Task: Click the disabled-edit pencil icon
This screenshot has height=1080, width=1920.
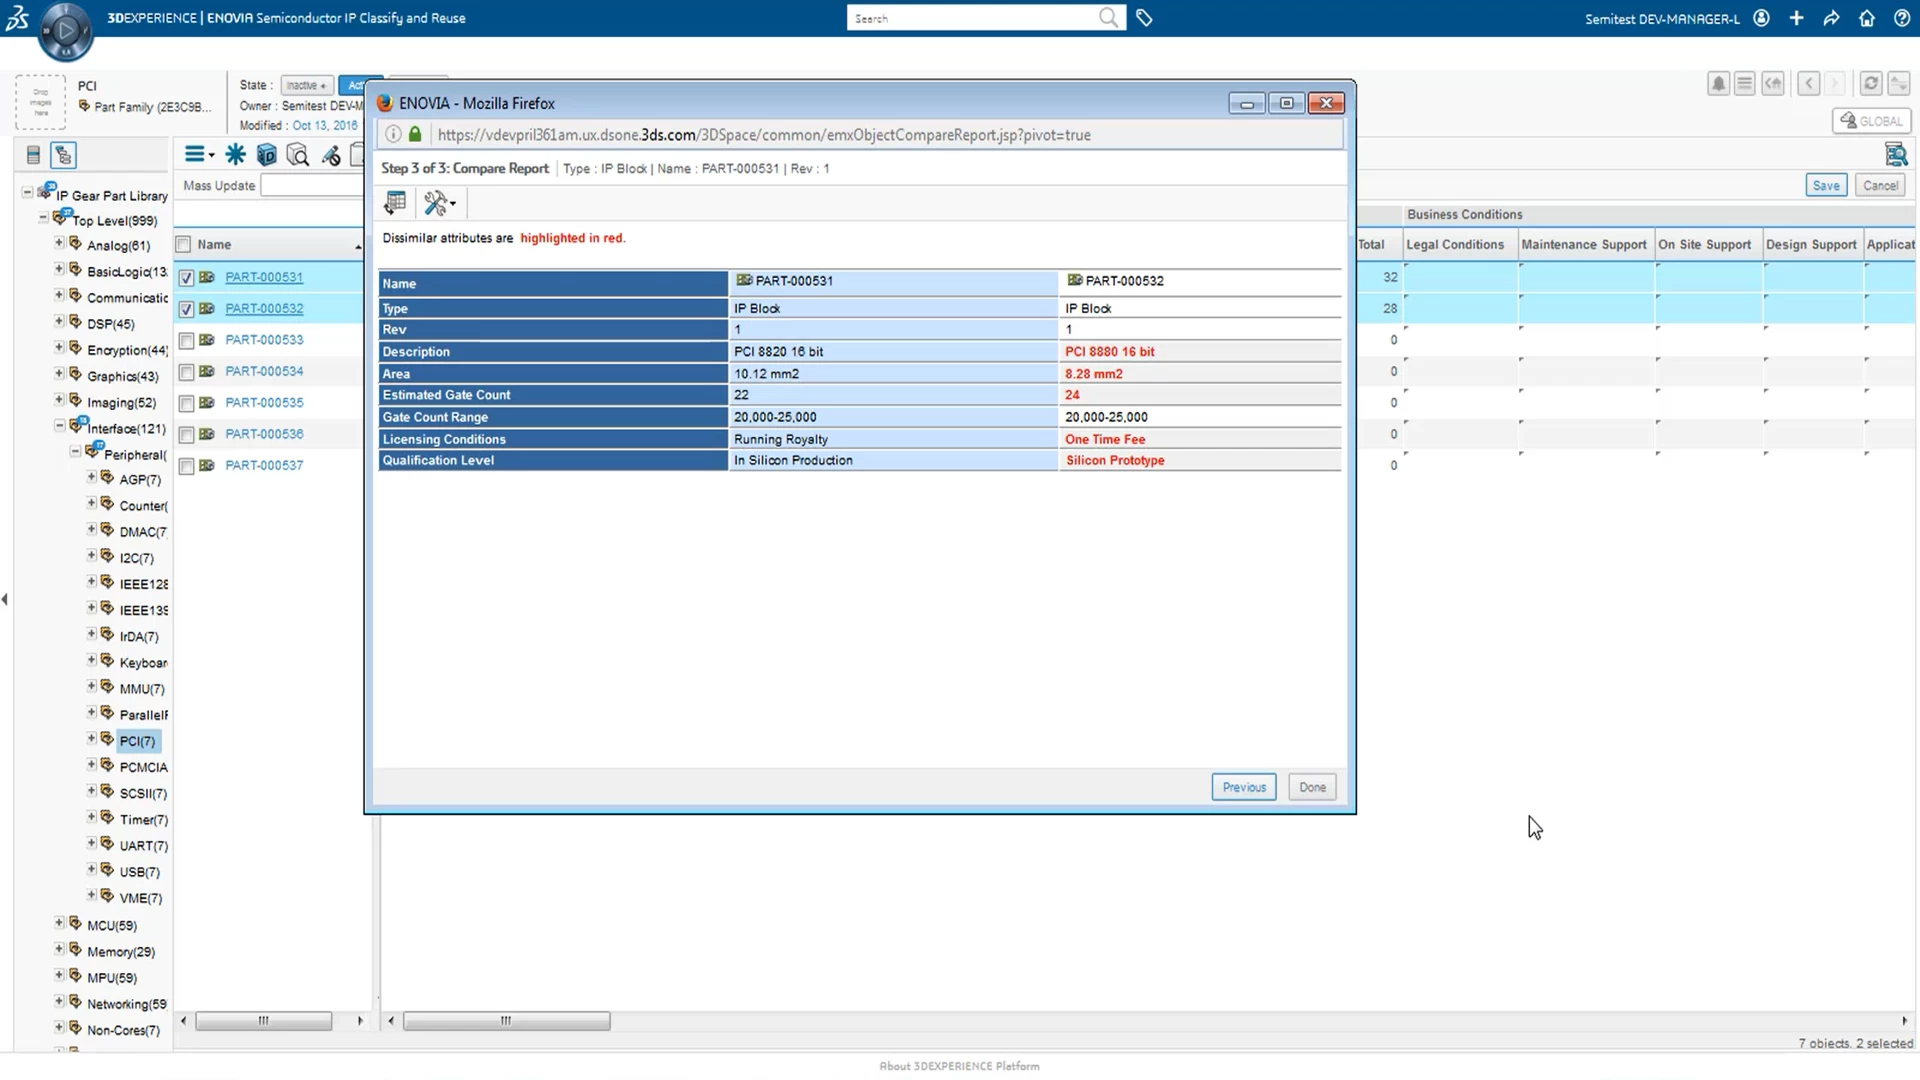Action: point(330,155)
